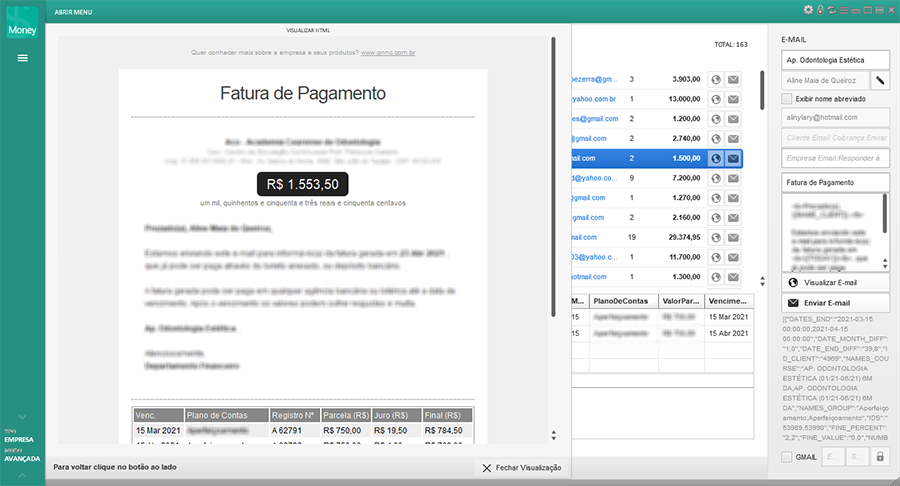Preview email for the 3.903,00 row
Image resolution: width=900 pixels, height=486 pixels.
coord(716,80)
